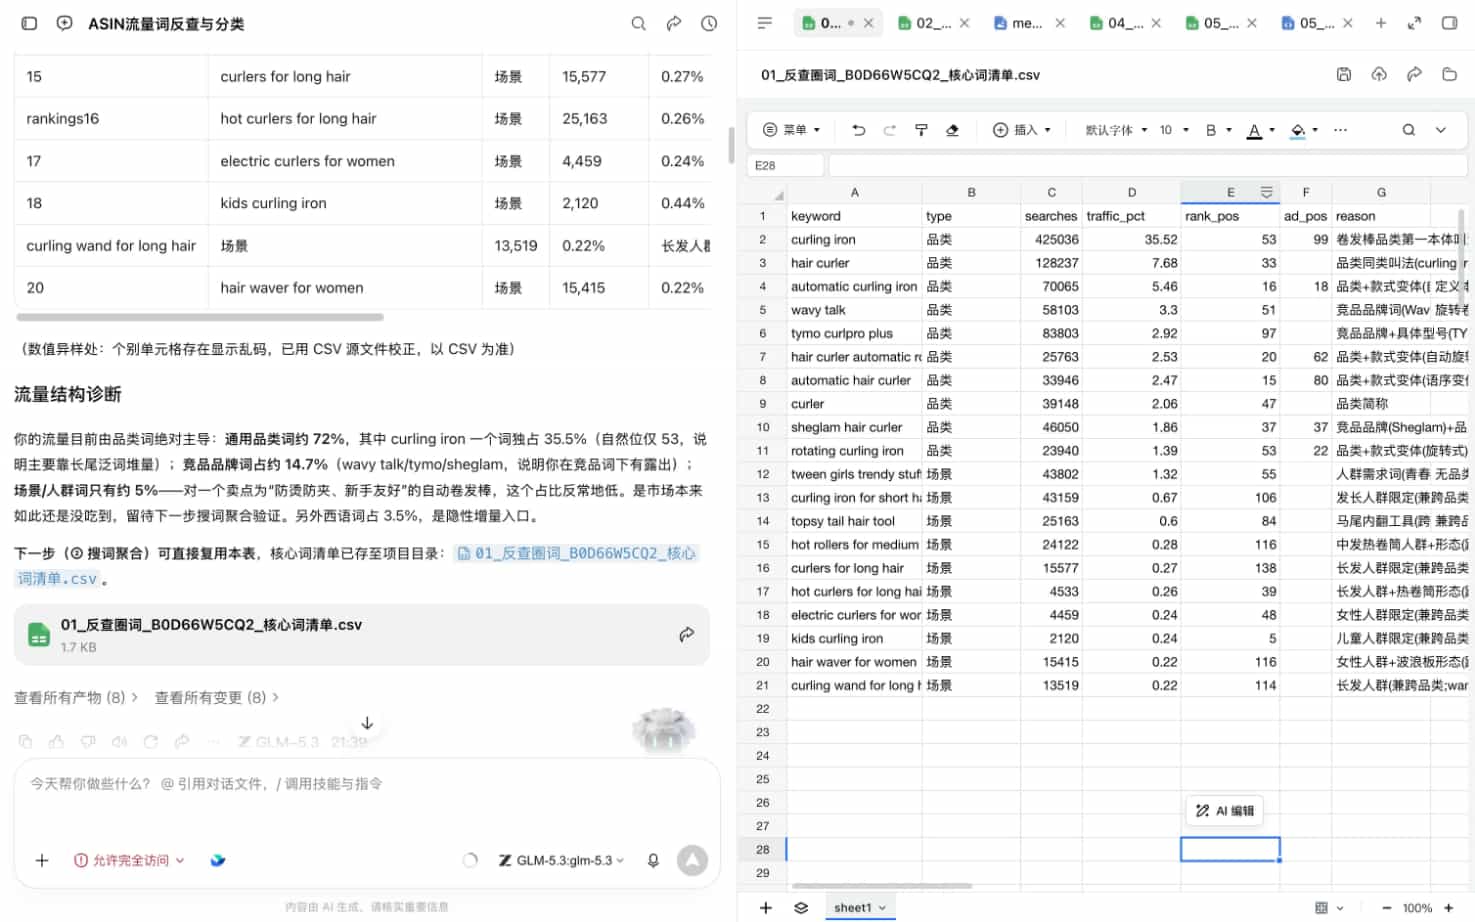Click 查看所有产物 (8) link
1475x922 pixels.
[x=76, y=697]
